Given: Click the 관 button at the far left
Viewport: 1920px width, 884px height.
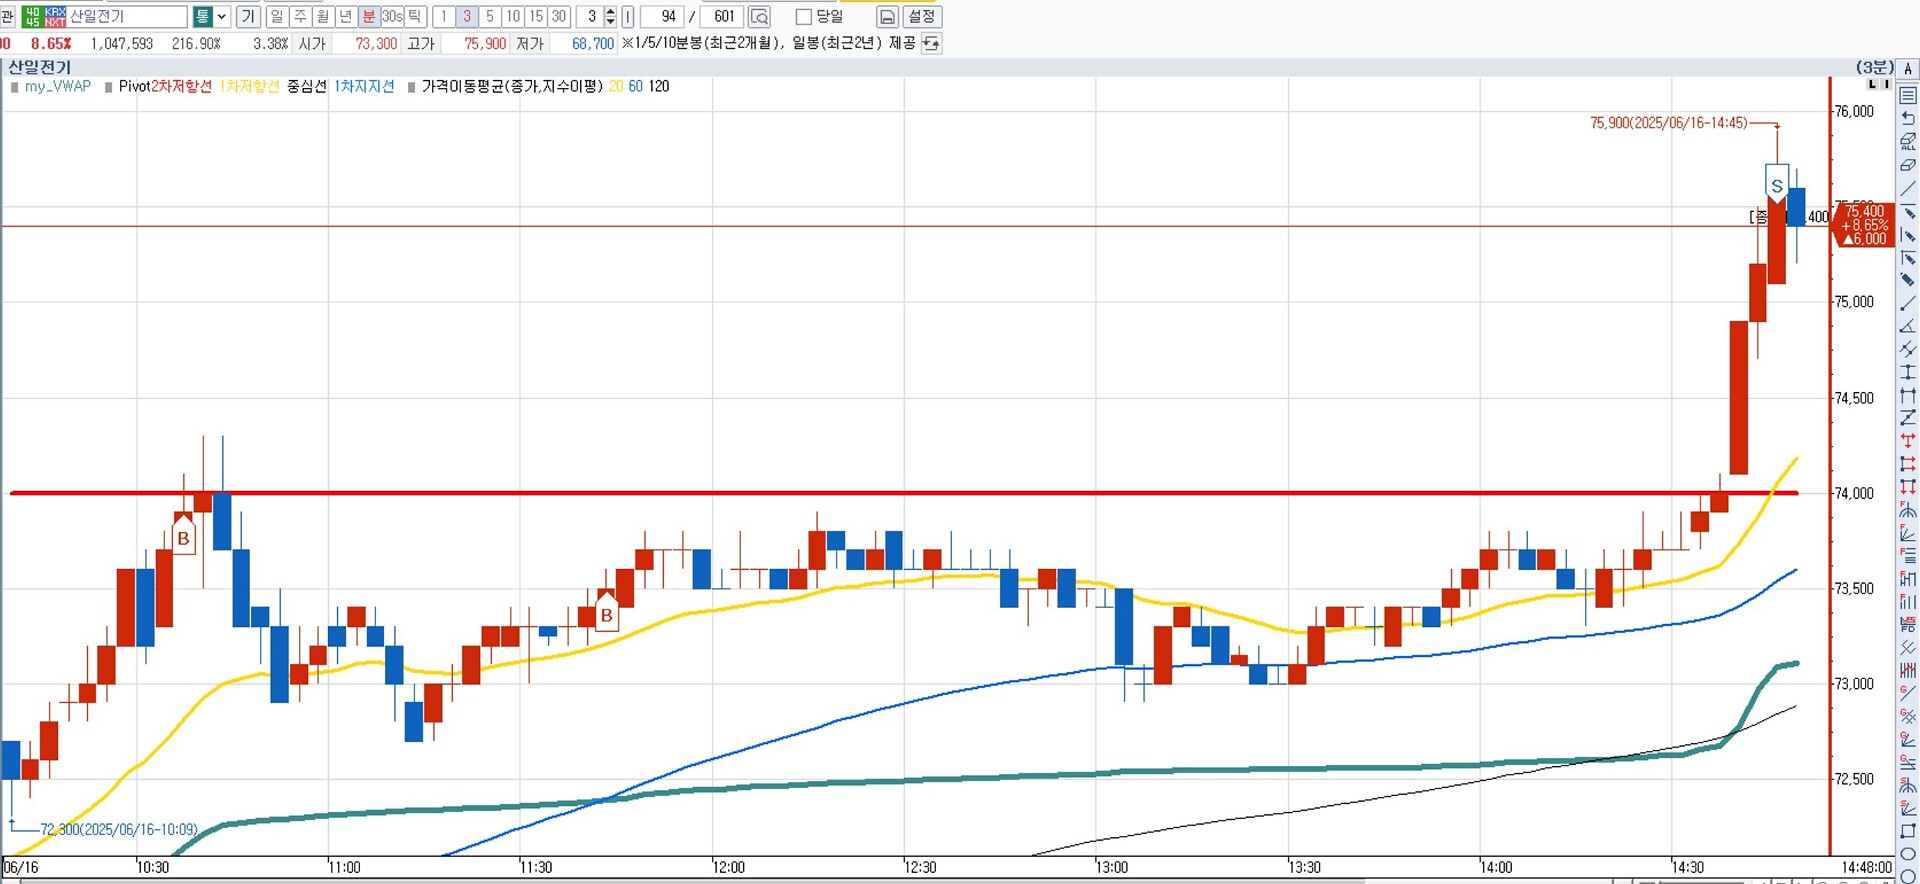Looking at the screenshot, I should click(x=7, y=17).
